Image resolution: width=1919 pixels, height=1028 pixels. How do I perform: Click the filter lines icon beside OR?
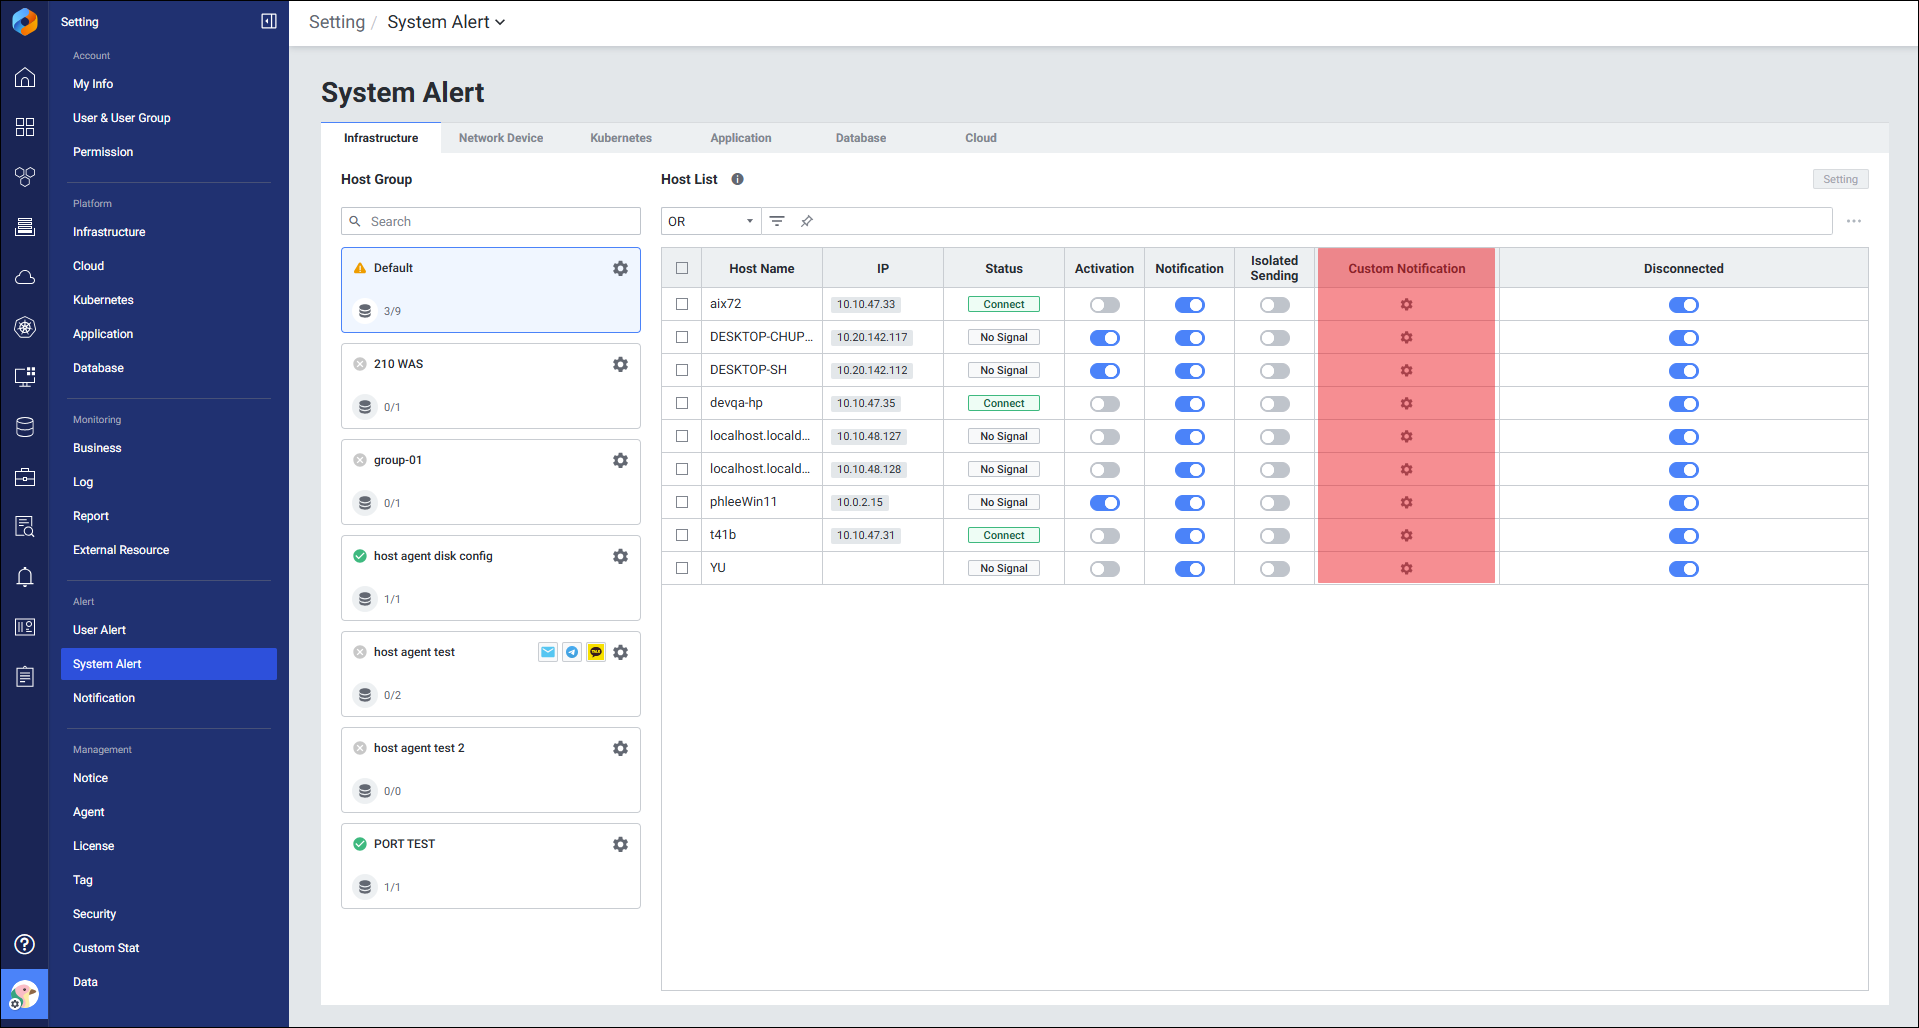click(x=777, y=221)
